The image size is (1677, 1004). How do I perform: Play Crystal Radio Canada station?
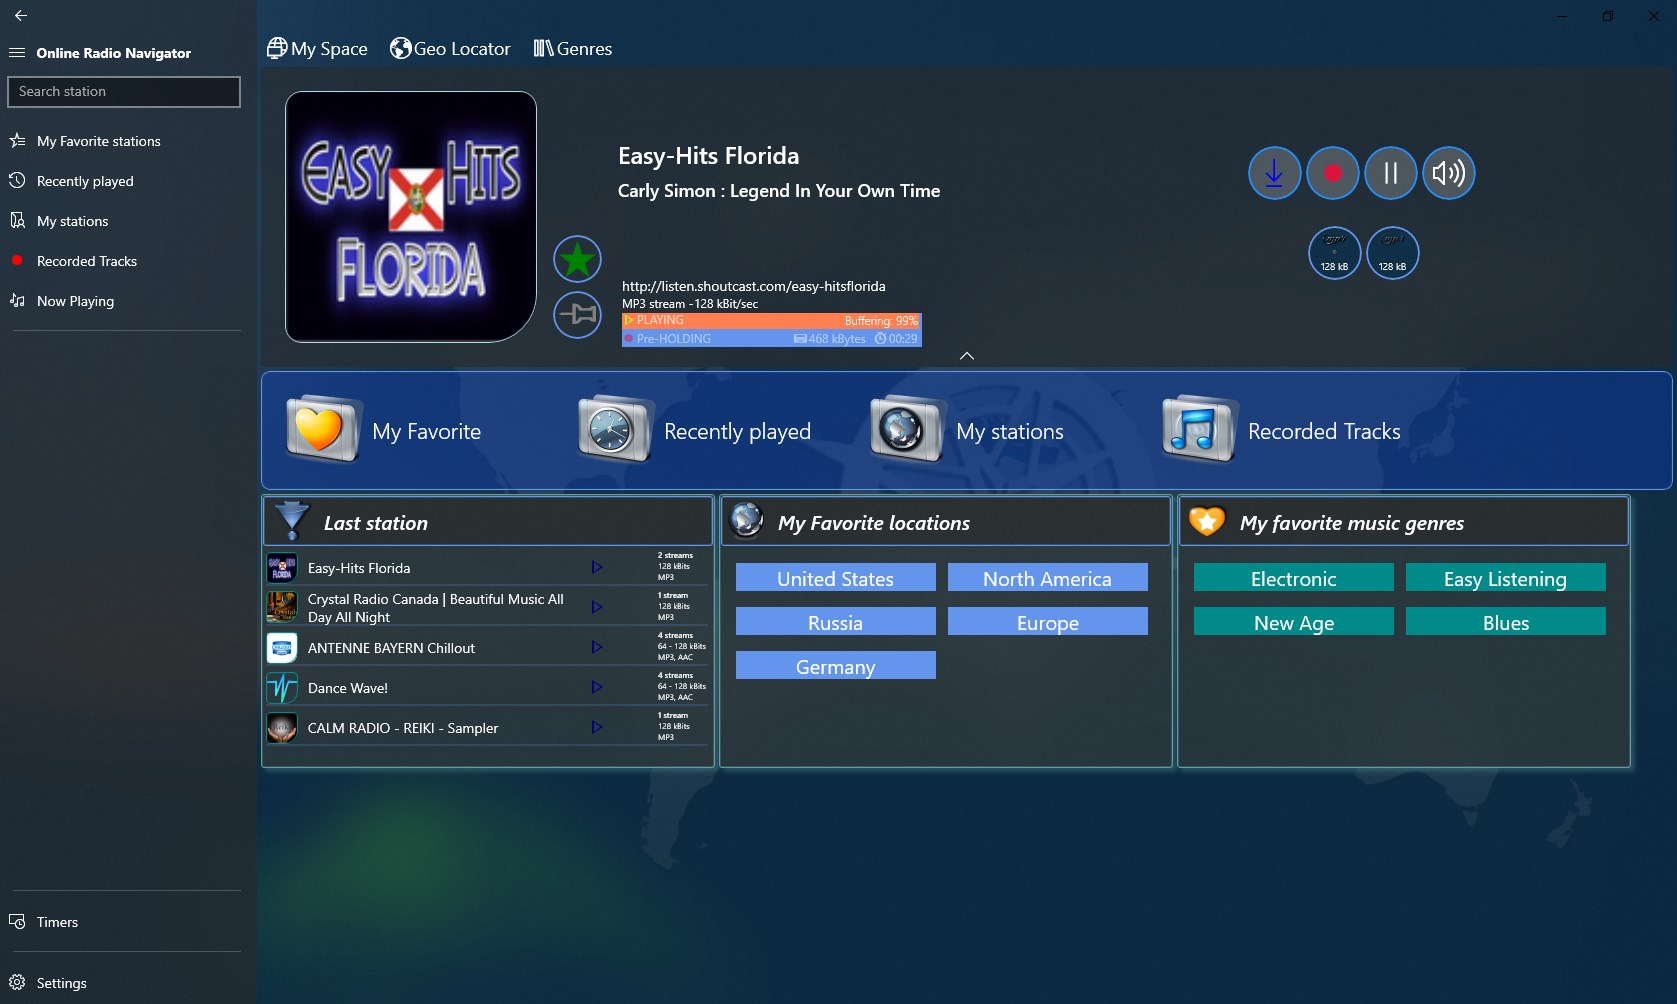(x=596, y=607)
